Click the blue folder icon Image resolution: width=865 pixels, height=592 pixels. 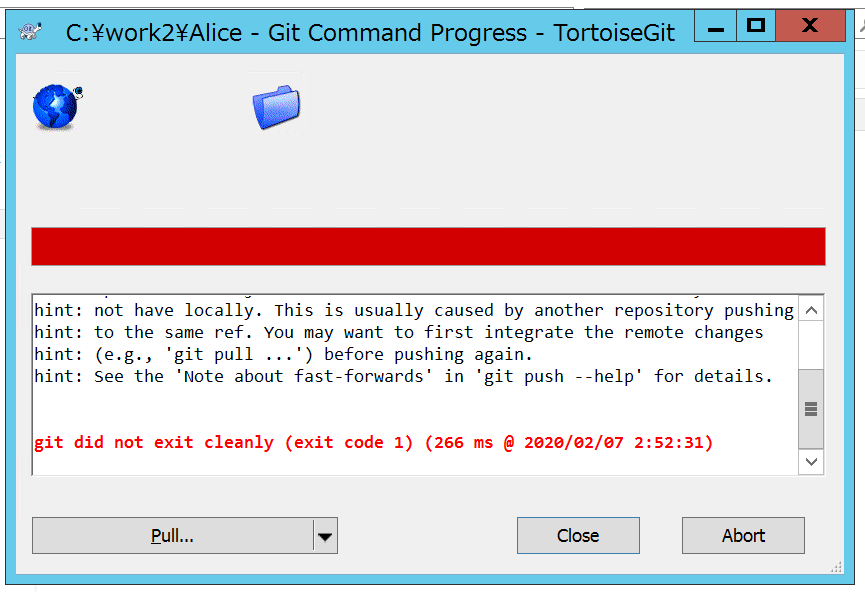[276, 106]
